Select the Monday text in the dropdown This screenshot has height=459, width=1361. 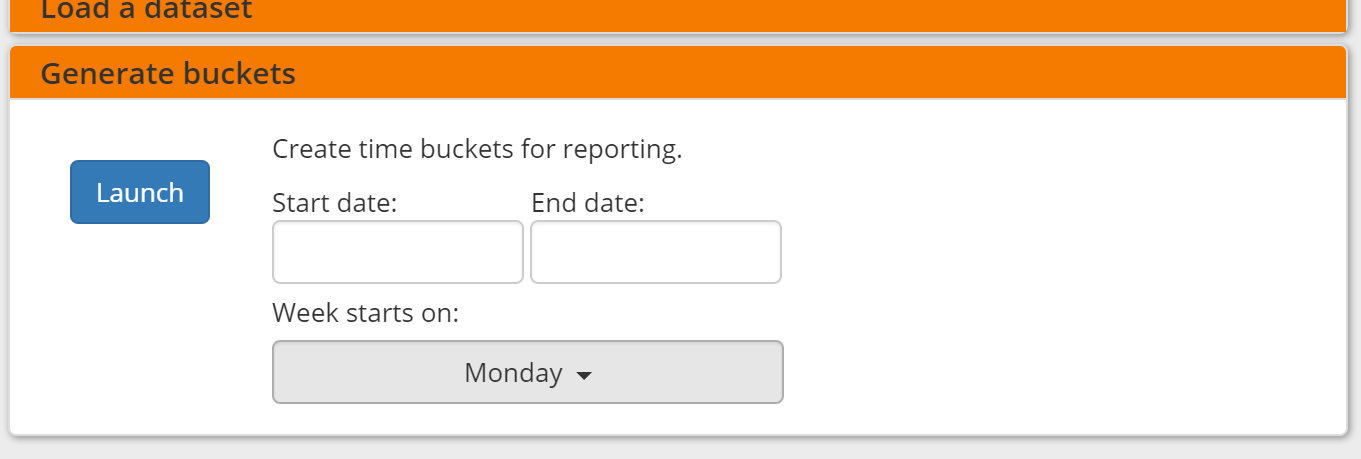tap(513, 373)
